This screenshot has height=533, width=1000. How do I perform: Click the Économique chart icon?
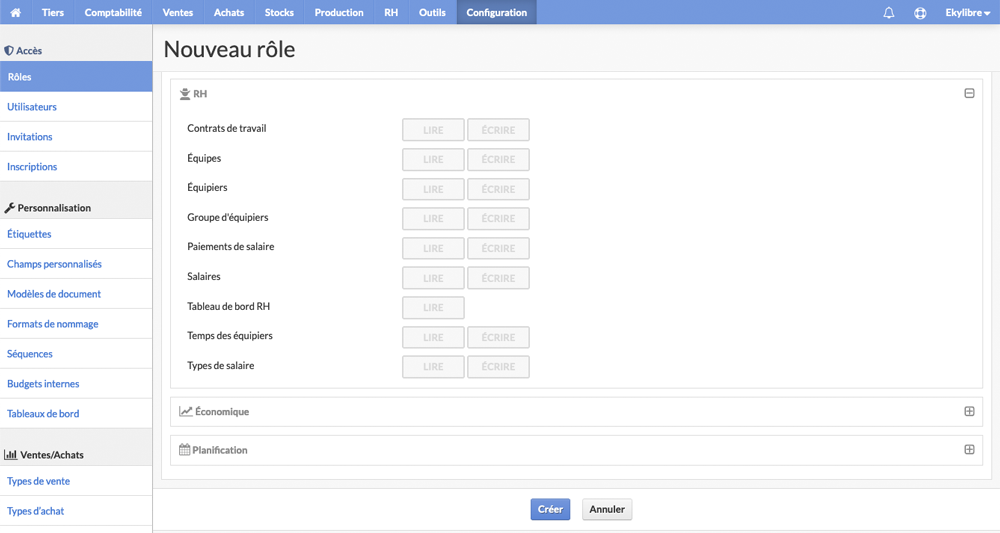pos(186,411)
